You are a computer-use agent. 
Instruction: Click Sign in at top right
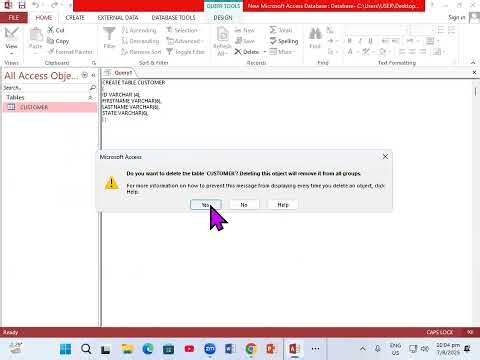(x=456, y=18)
